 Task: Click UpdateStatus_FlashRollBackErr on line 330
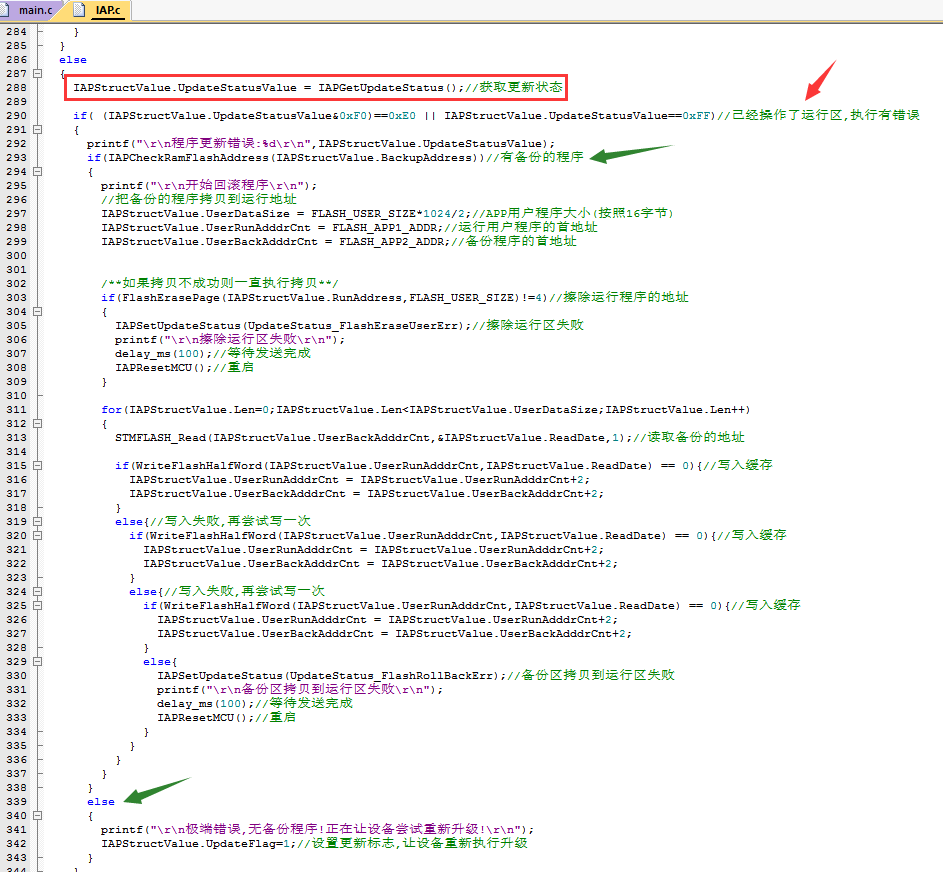pyautogui.click(x=391, y=676)
